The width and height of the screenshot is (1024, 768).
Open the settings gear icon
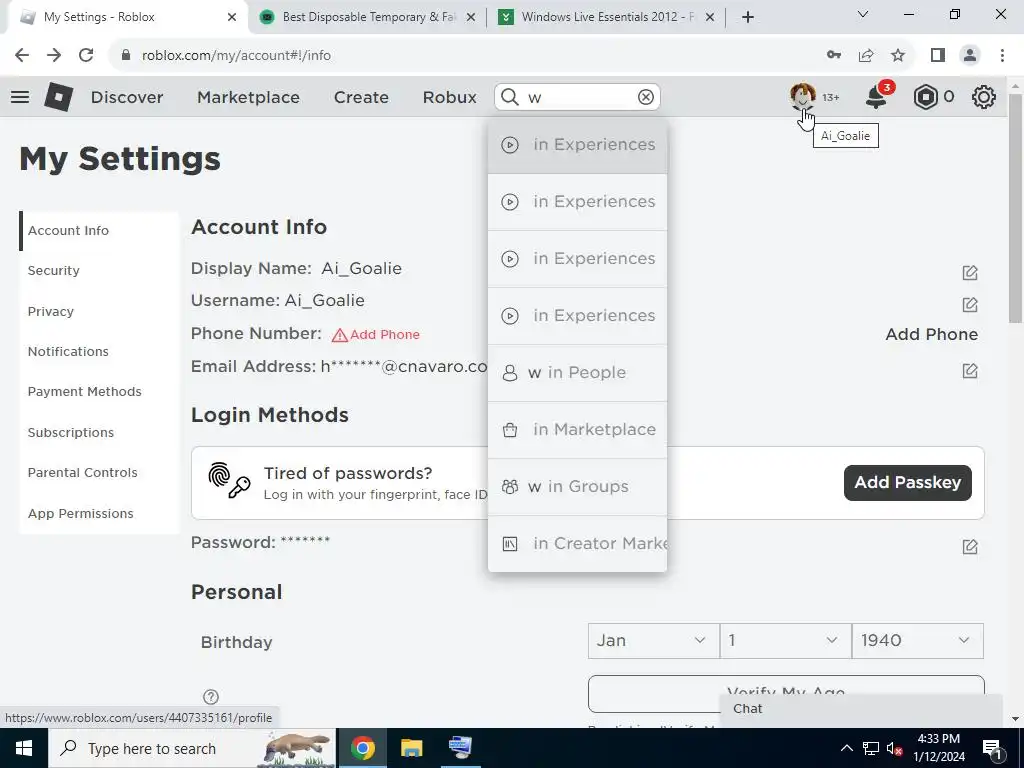pyautogui.click(x=984, y=97)
